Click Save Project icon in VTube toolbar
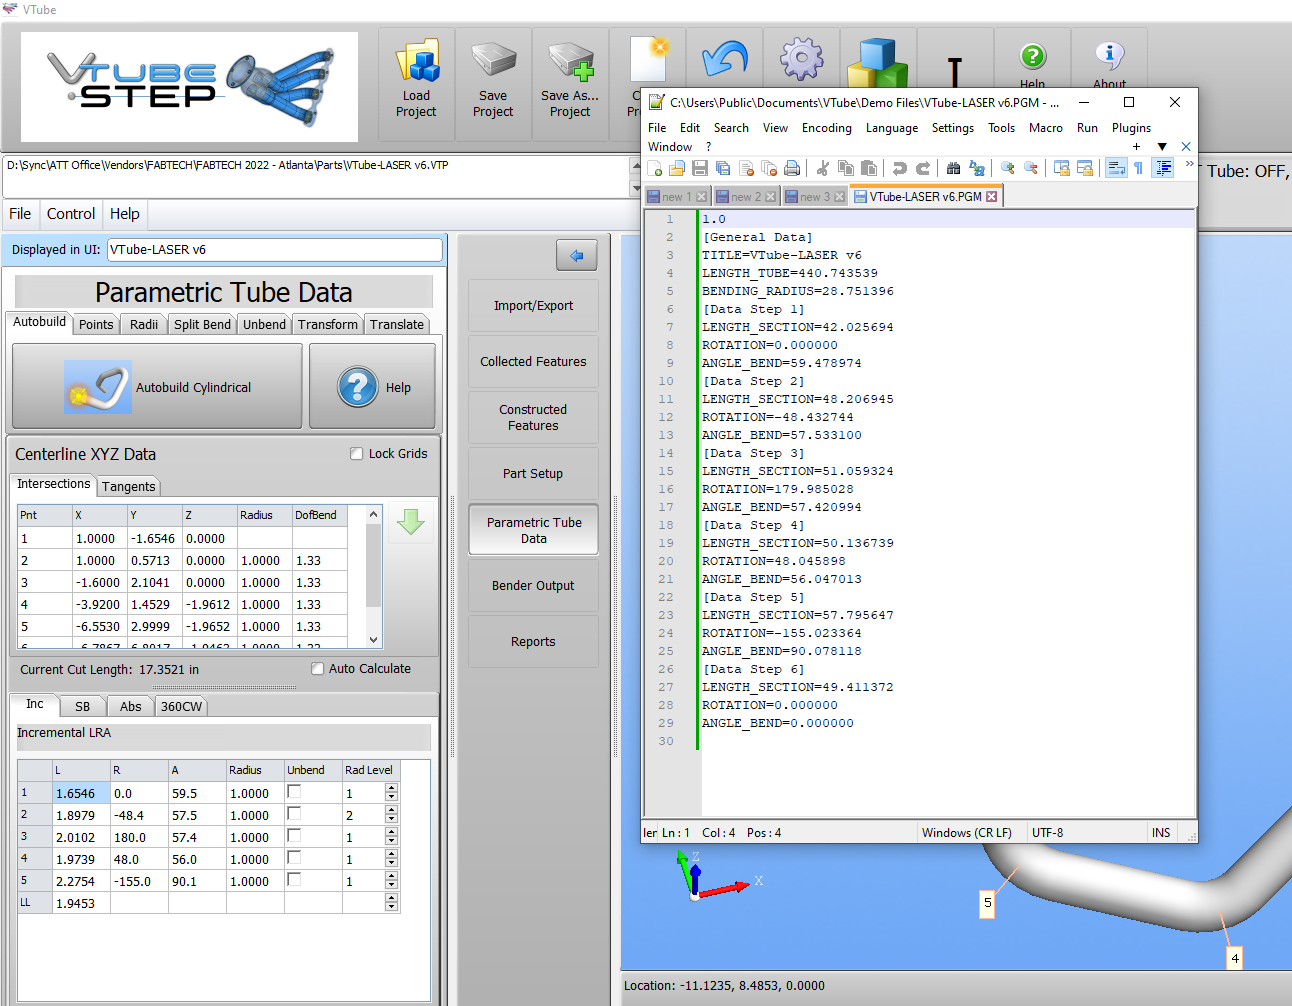 pyautogui.click(x=493, y=62)
